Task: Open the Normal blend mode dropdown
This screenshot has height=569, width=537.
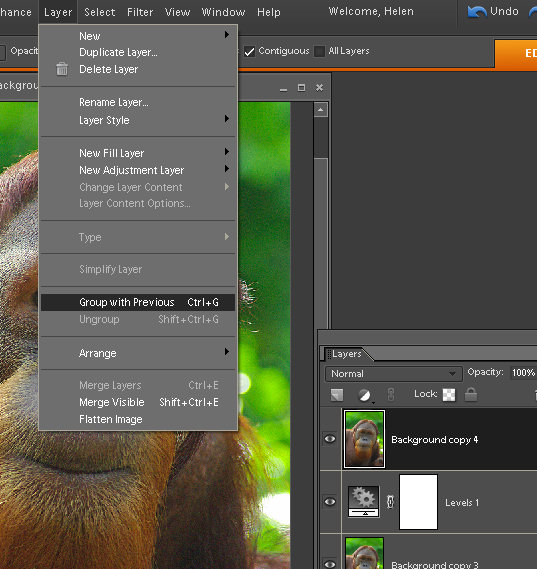Action: click(x=394, y=374)
